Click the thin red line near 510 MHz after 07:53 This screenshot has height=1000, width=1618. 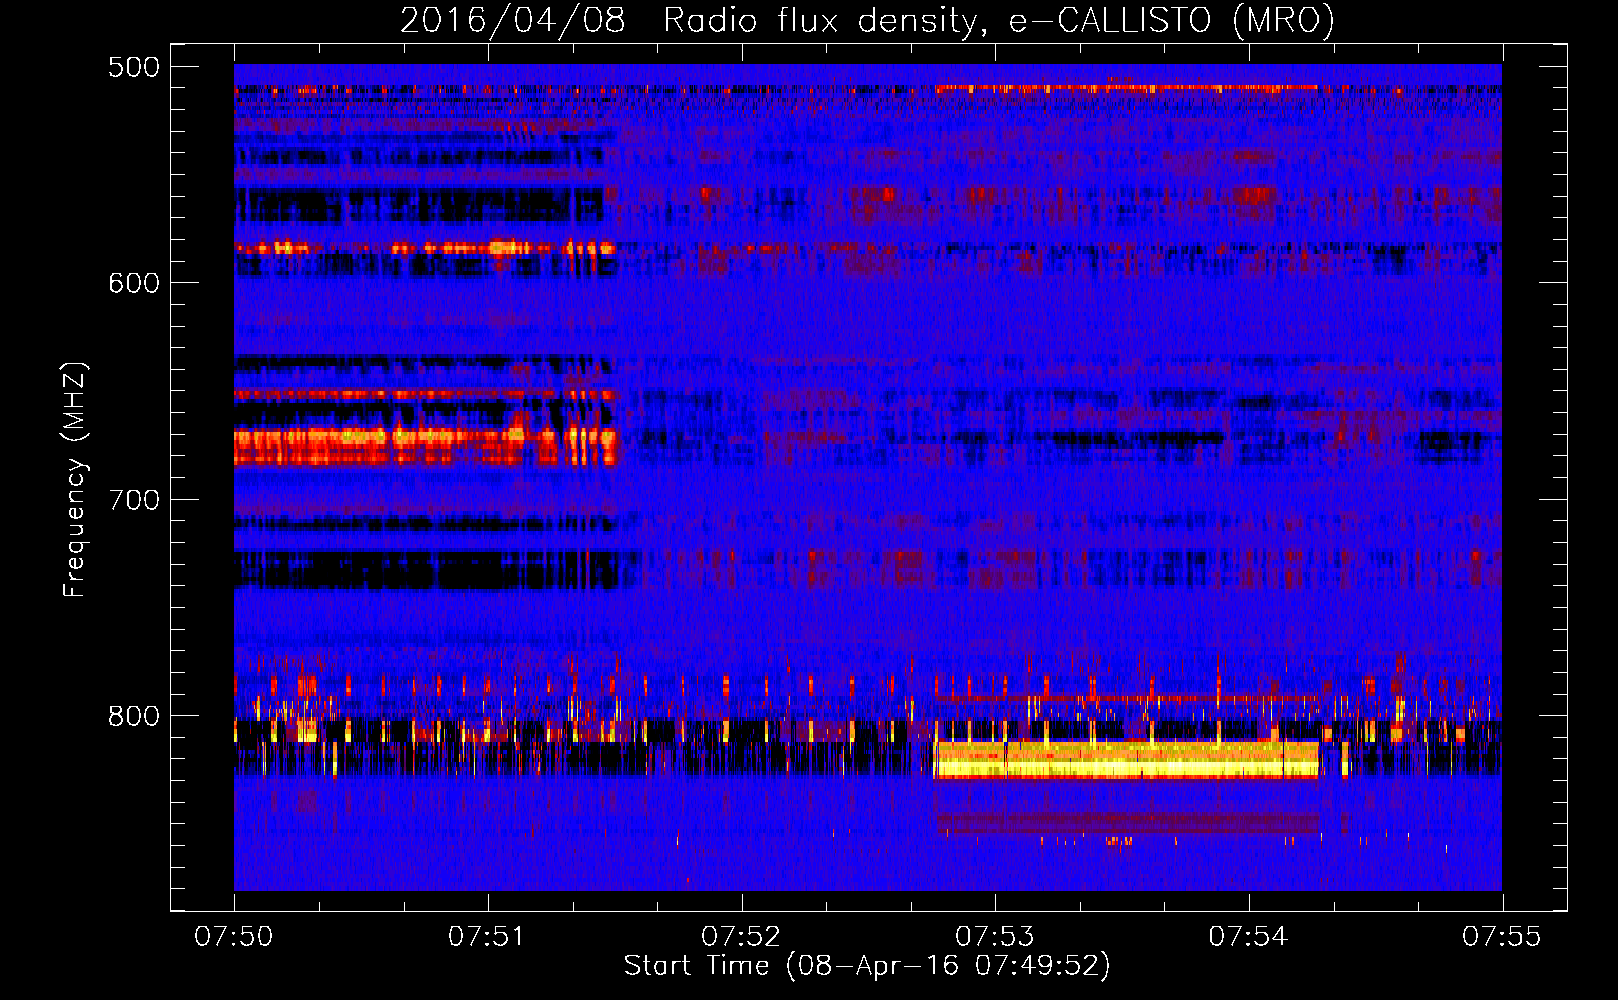point(1127,88)
